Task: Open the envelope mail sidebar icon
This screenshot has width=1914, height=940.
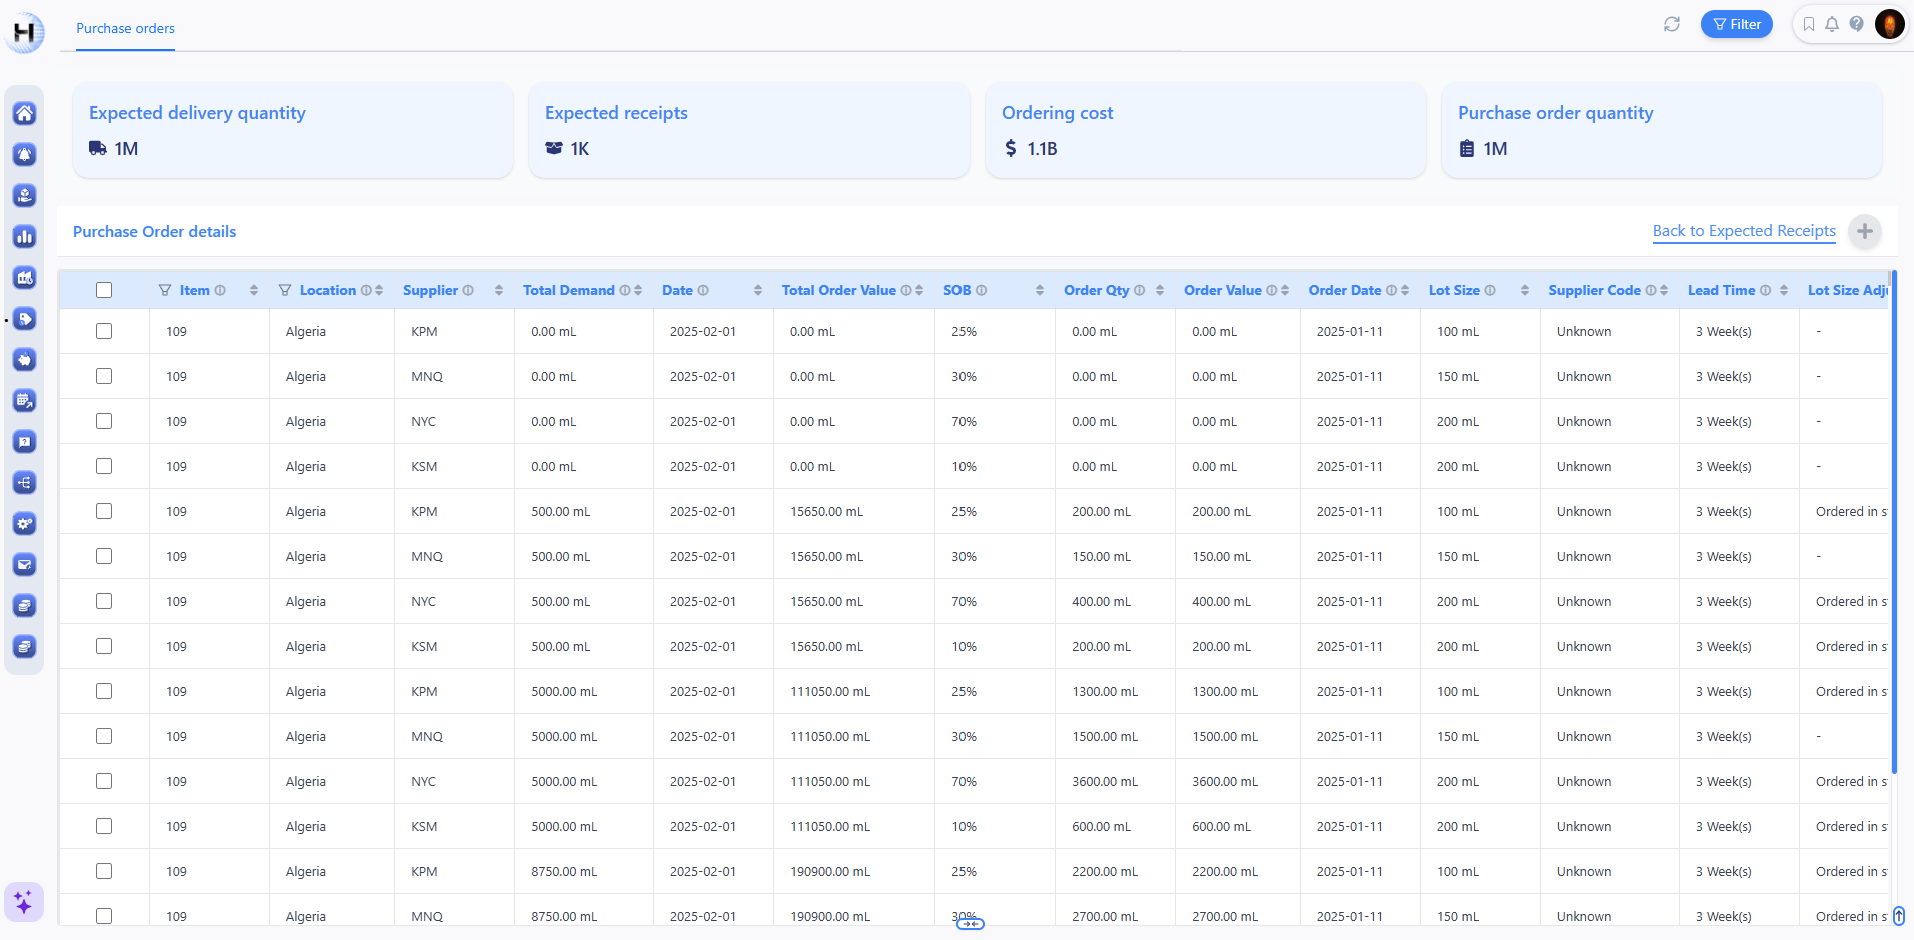Action: click(24, 564)
